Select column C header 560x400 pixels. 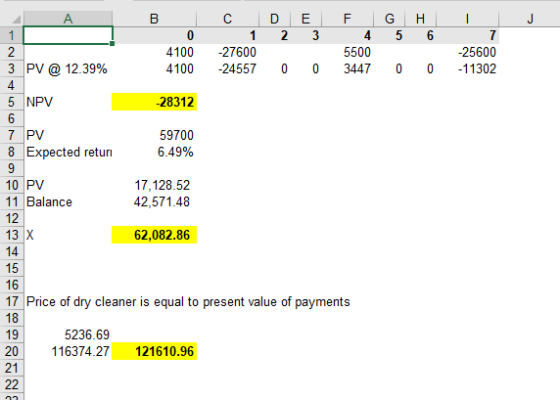coord(228,19)
